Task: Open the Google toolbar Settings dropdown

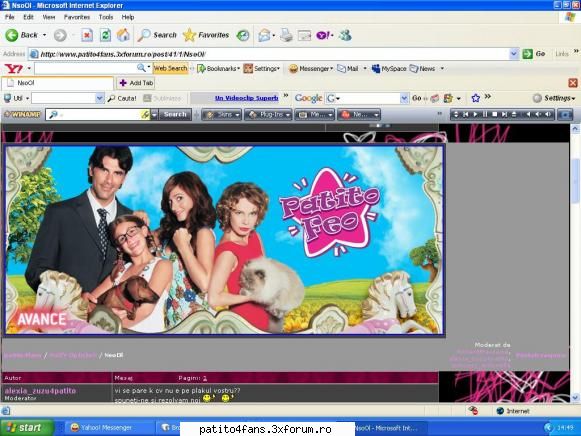Action: pos(554,98)
